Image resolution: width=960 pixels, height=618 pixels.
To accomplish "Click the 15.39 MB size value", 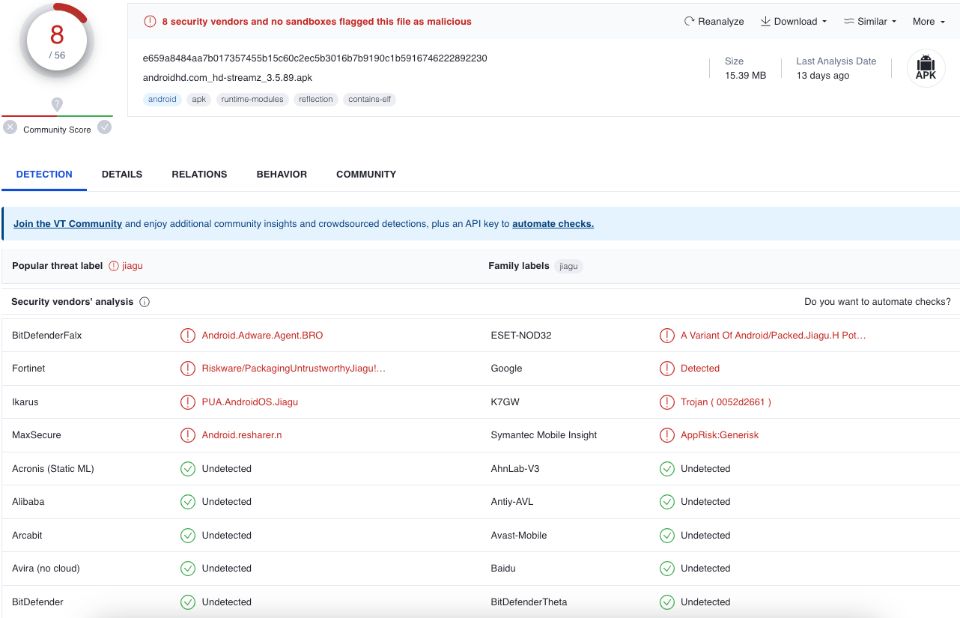I will [x=745, y=76].
